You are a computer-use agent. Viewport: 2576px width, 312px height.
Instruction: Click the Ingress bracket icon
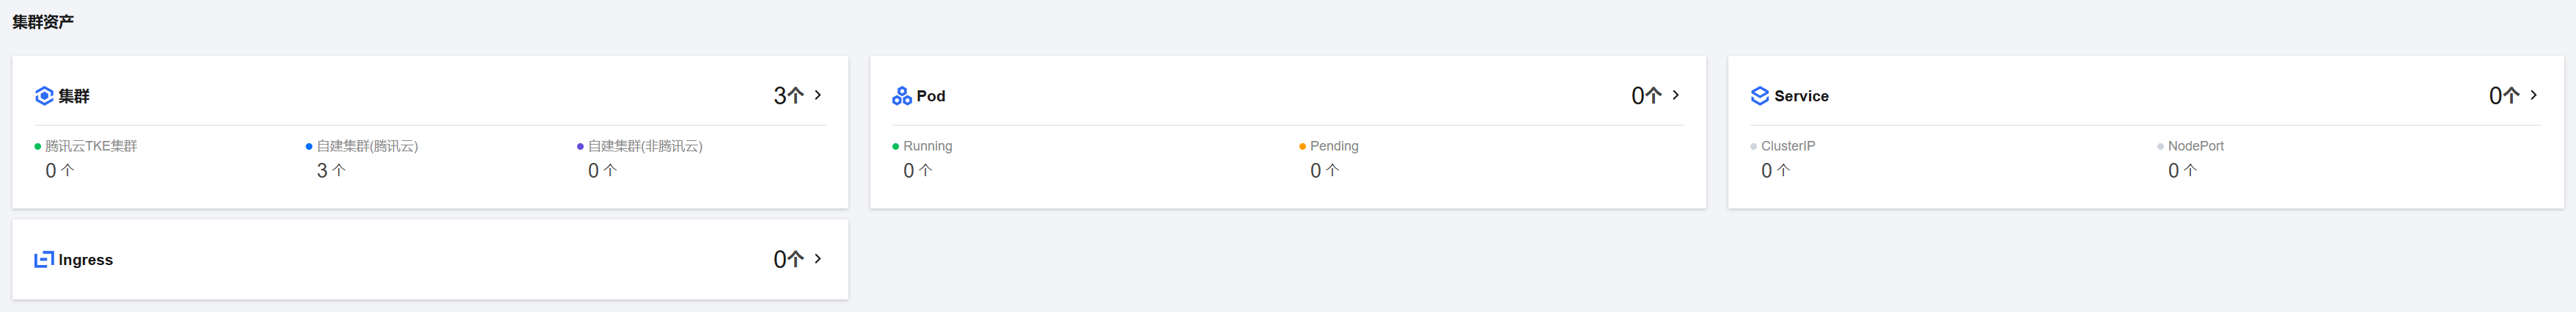(x=44, y=260)
